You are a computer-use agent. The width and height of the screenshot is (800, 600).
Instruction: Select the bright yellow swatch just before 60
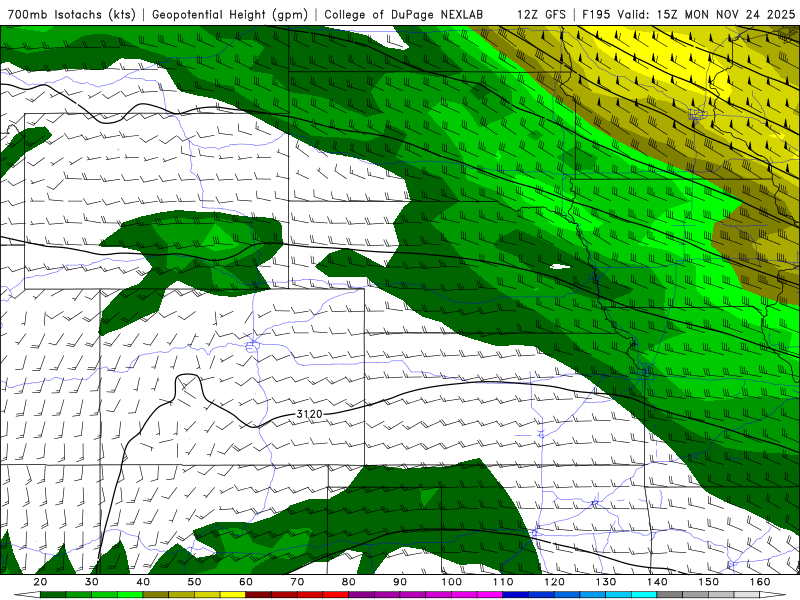point(233,594)
